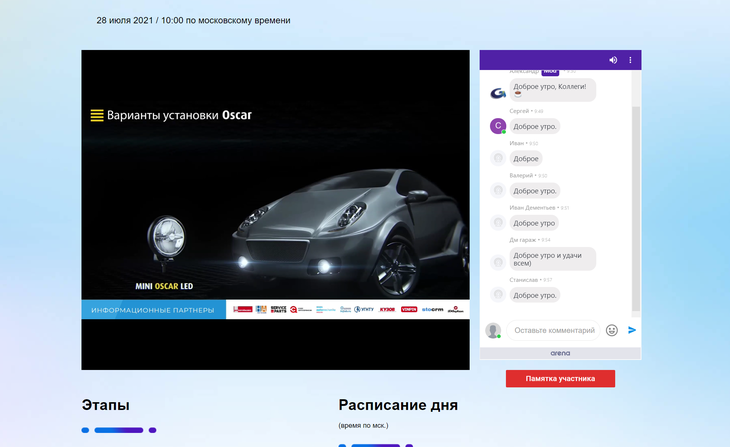The image size is (730, 447).
Task: Click Иван Дементьев's 'Доброе утро' message
Action: tap(534, 223)
